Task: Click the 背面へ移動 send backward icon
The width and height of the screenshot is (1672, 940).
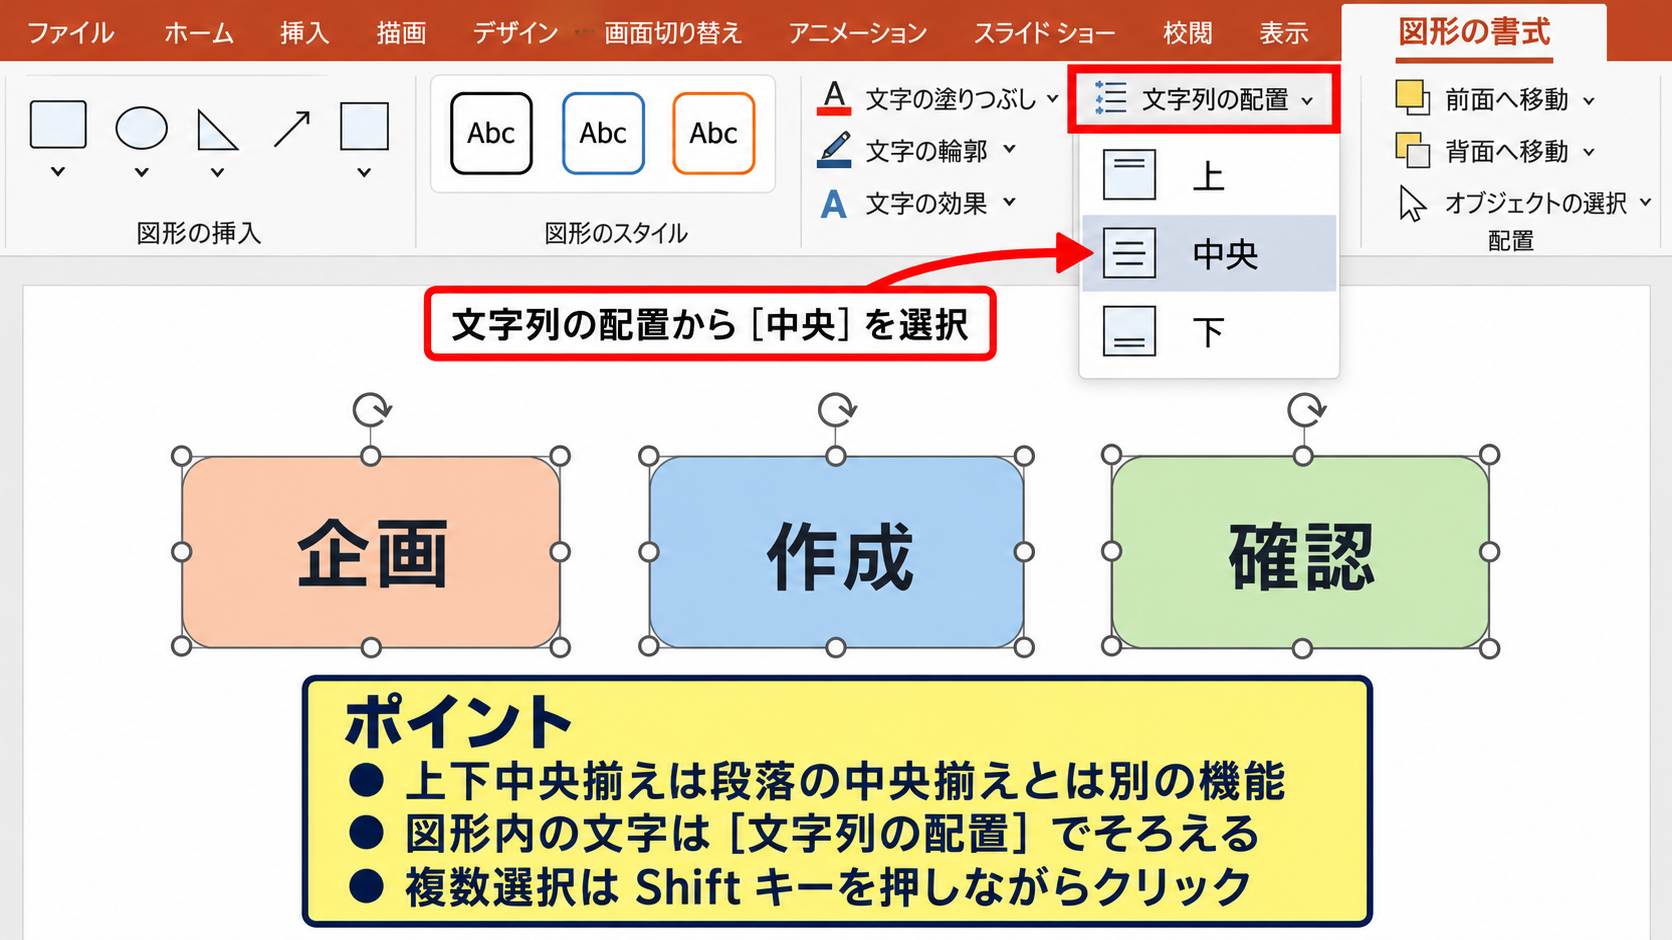Action: [x=1412, y=151]
